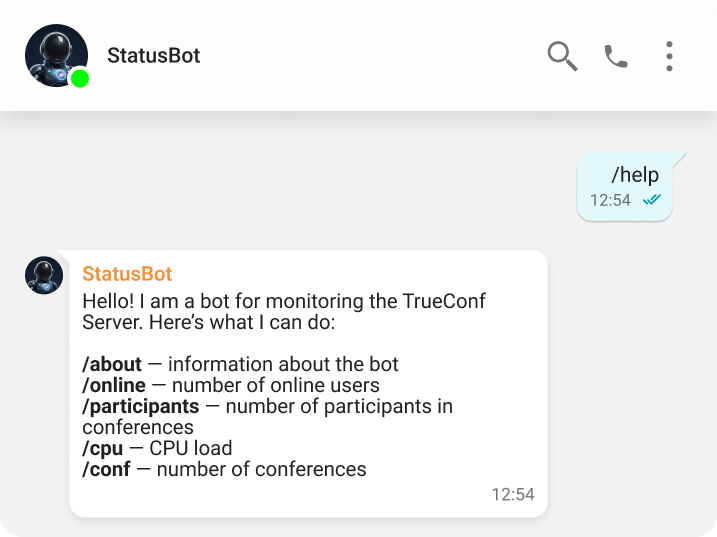Image resolution: width=717 pixels, height=537 pixels.
Task: Select the /cpu command
Action: pos(102,448)
